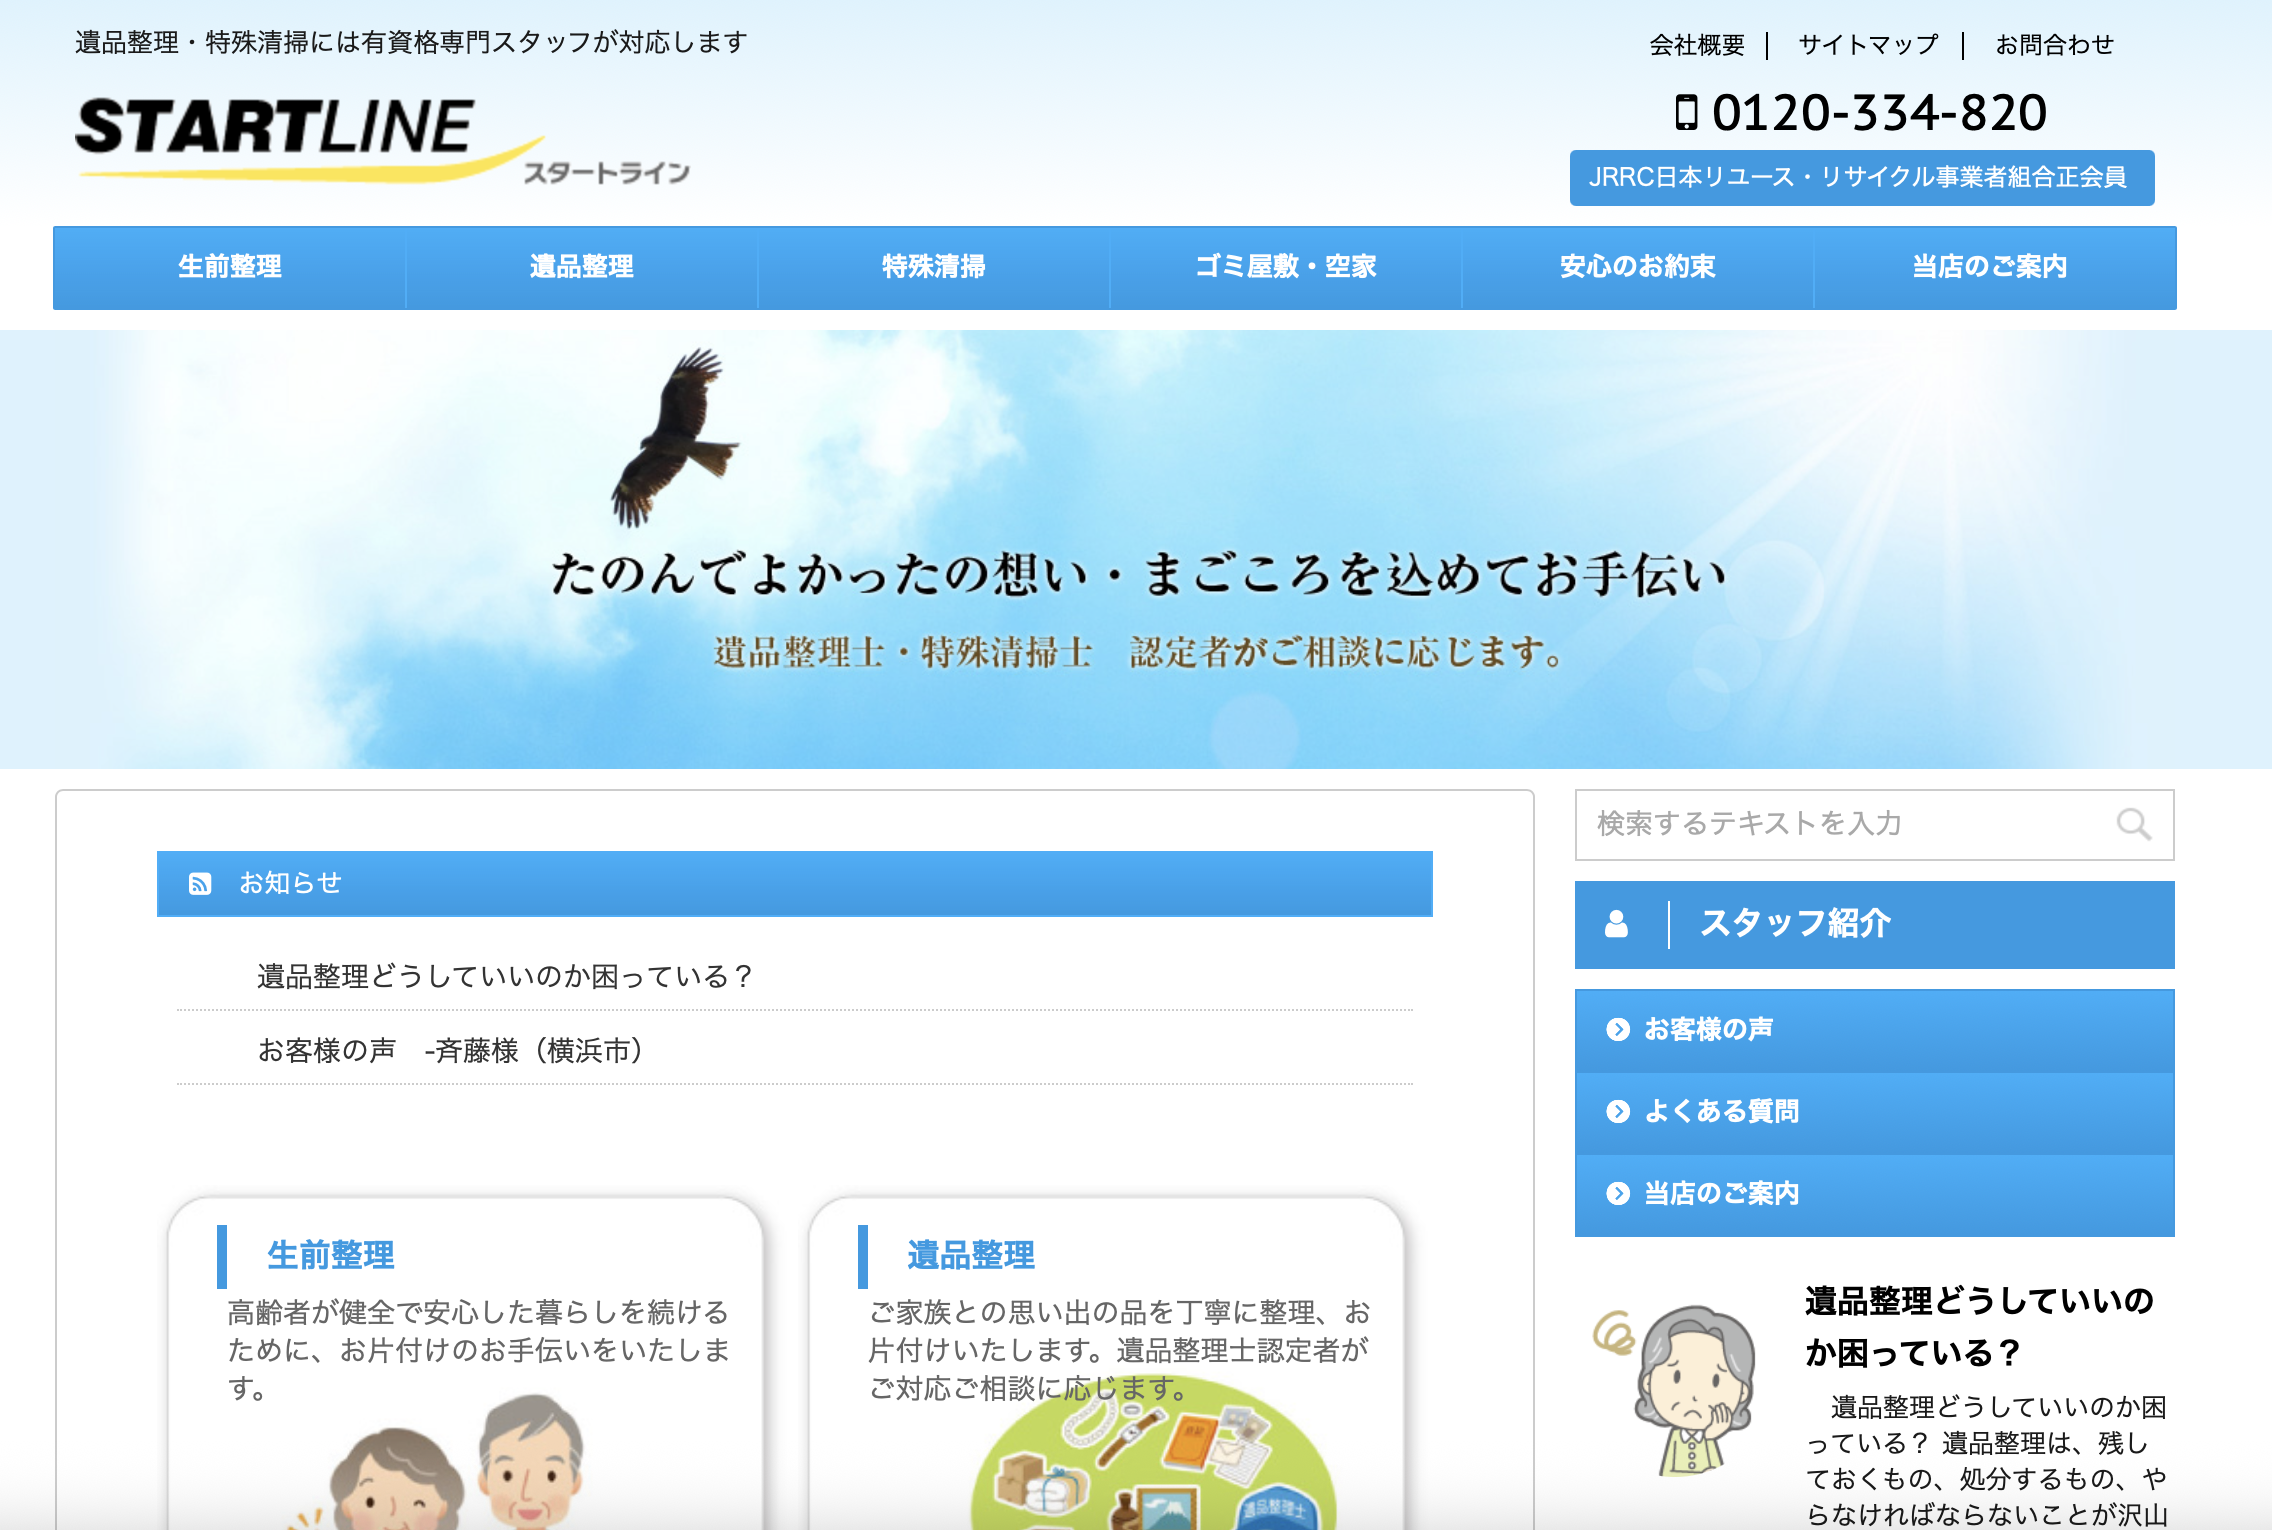Open the 会社概要 header link
This screenshot has height=1530, width=2272.
[x=1697, y=45]
